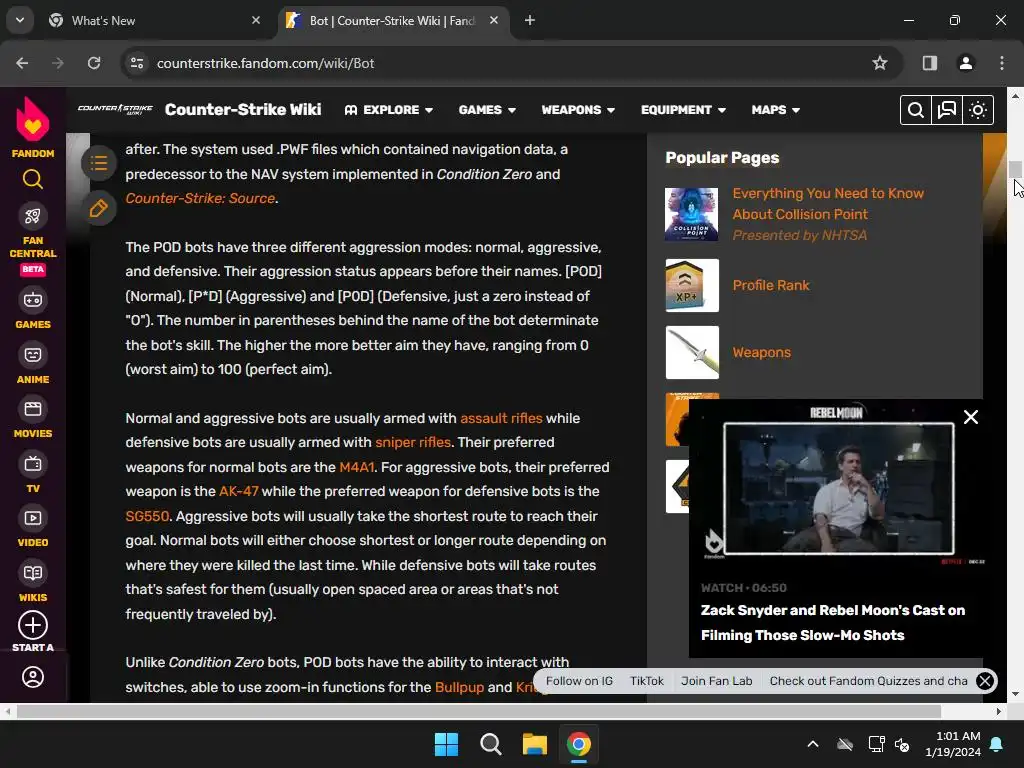Open the wiki discussions speech bubble icon
Viewport: 1024px width, 768px height.
(947, 110)
